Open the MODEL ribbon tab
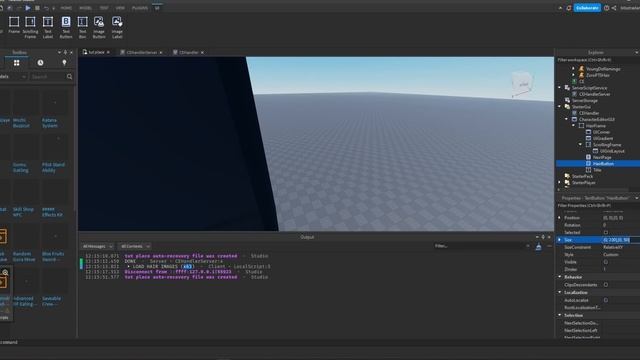Image resolution: width=640 pixels, height=360 pixels. pyautogui.click(x=85, y=8)
